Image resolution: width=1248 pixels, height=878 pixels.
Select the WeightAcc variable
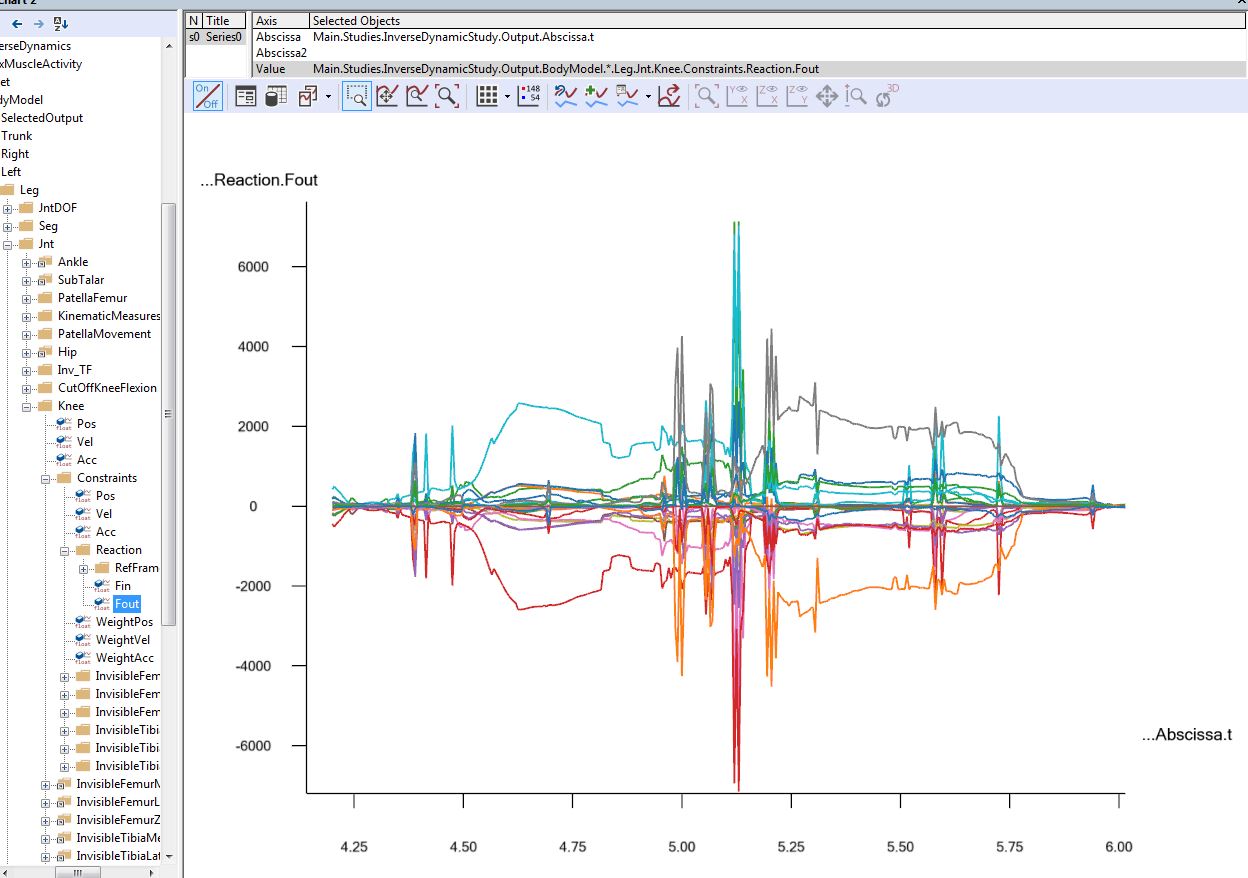pyautogui.click(x=125, y=658)
